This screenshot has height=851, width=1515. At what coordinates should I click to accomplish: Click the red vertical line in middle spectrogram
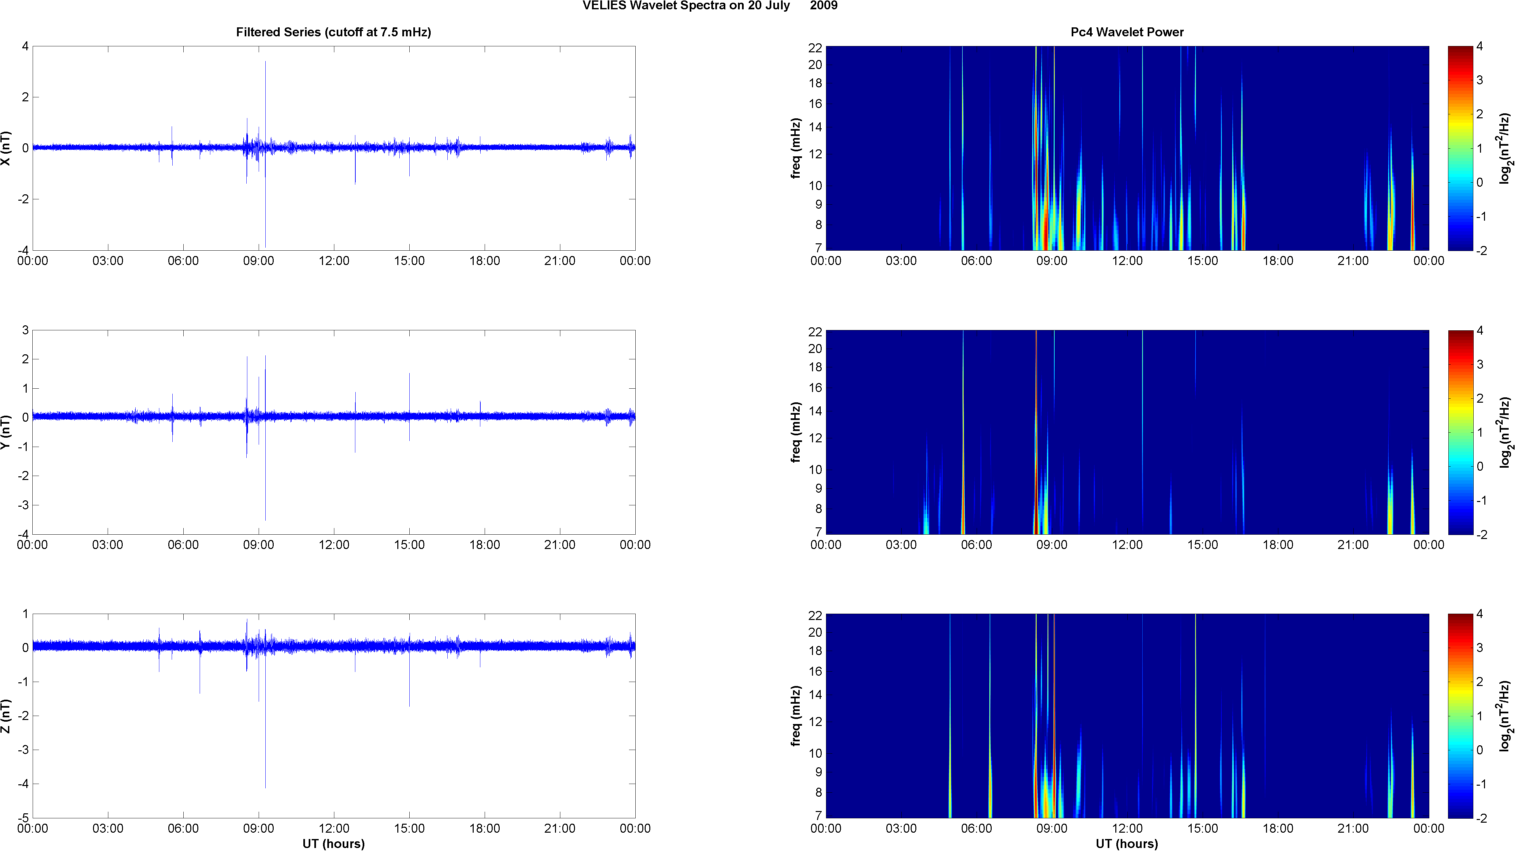[1036, 420]
